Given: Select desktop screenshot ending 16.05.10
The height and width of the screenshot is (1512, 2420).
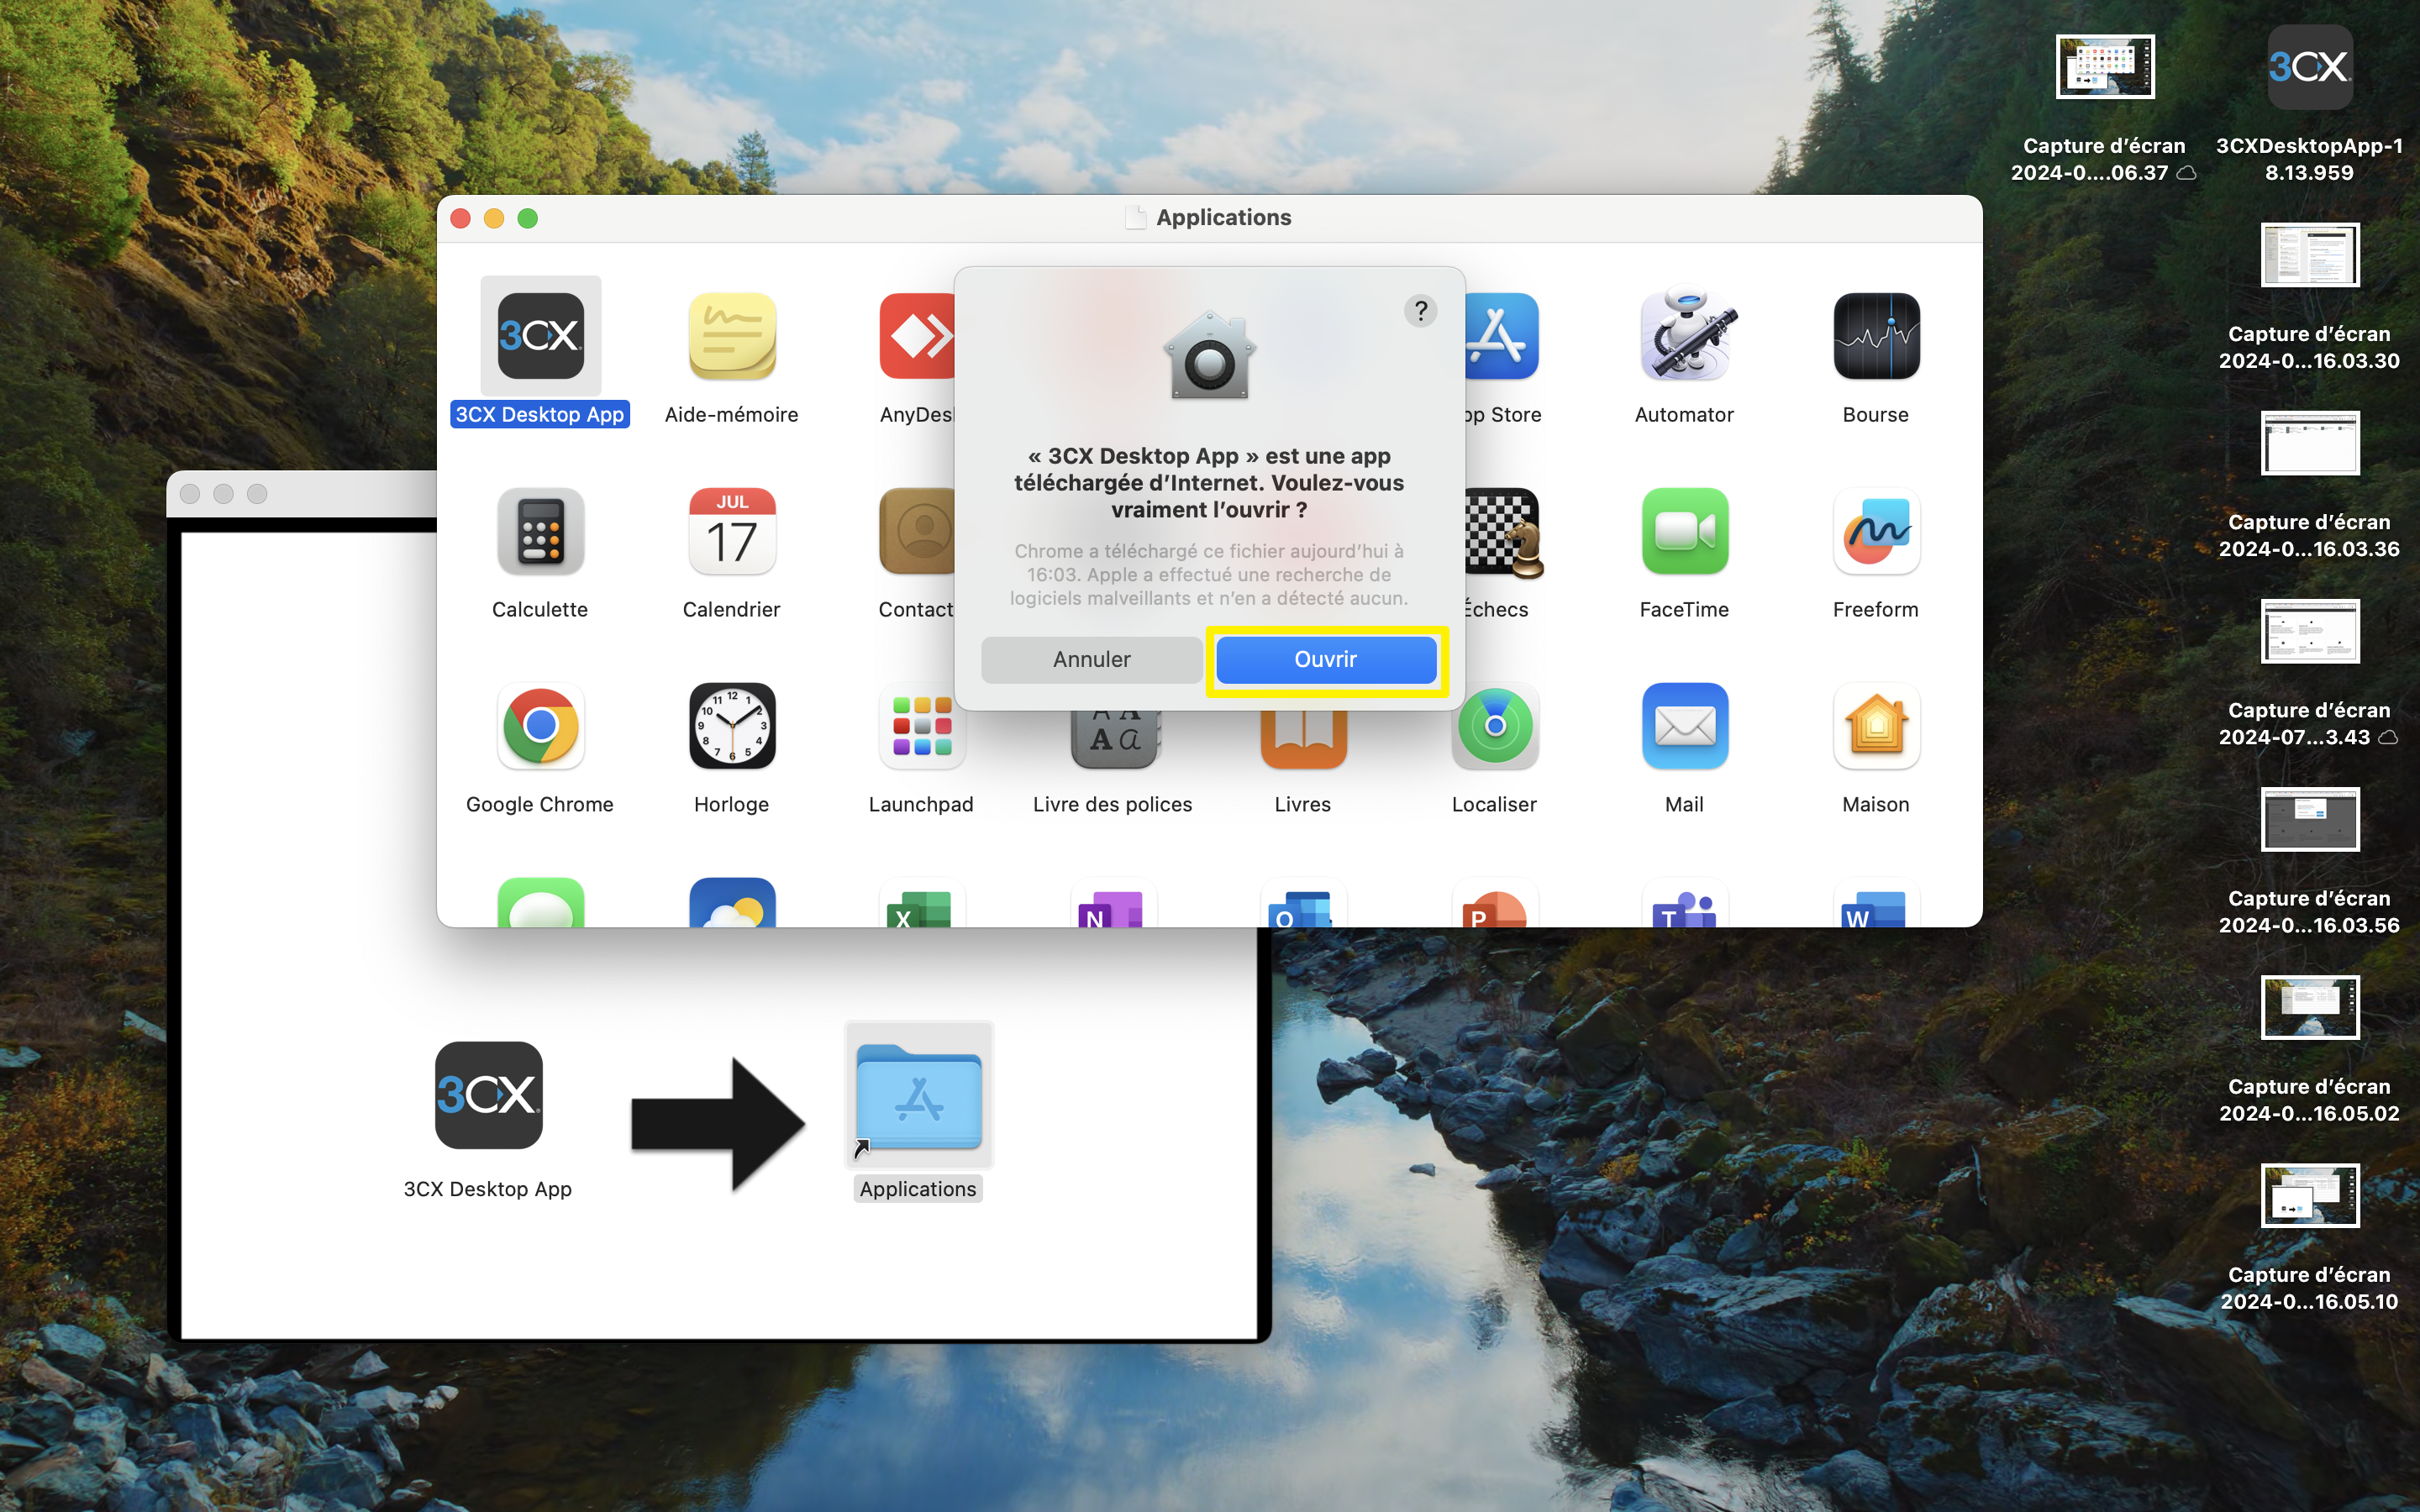Looking at the screenshot, I should coord(2310,1195).
